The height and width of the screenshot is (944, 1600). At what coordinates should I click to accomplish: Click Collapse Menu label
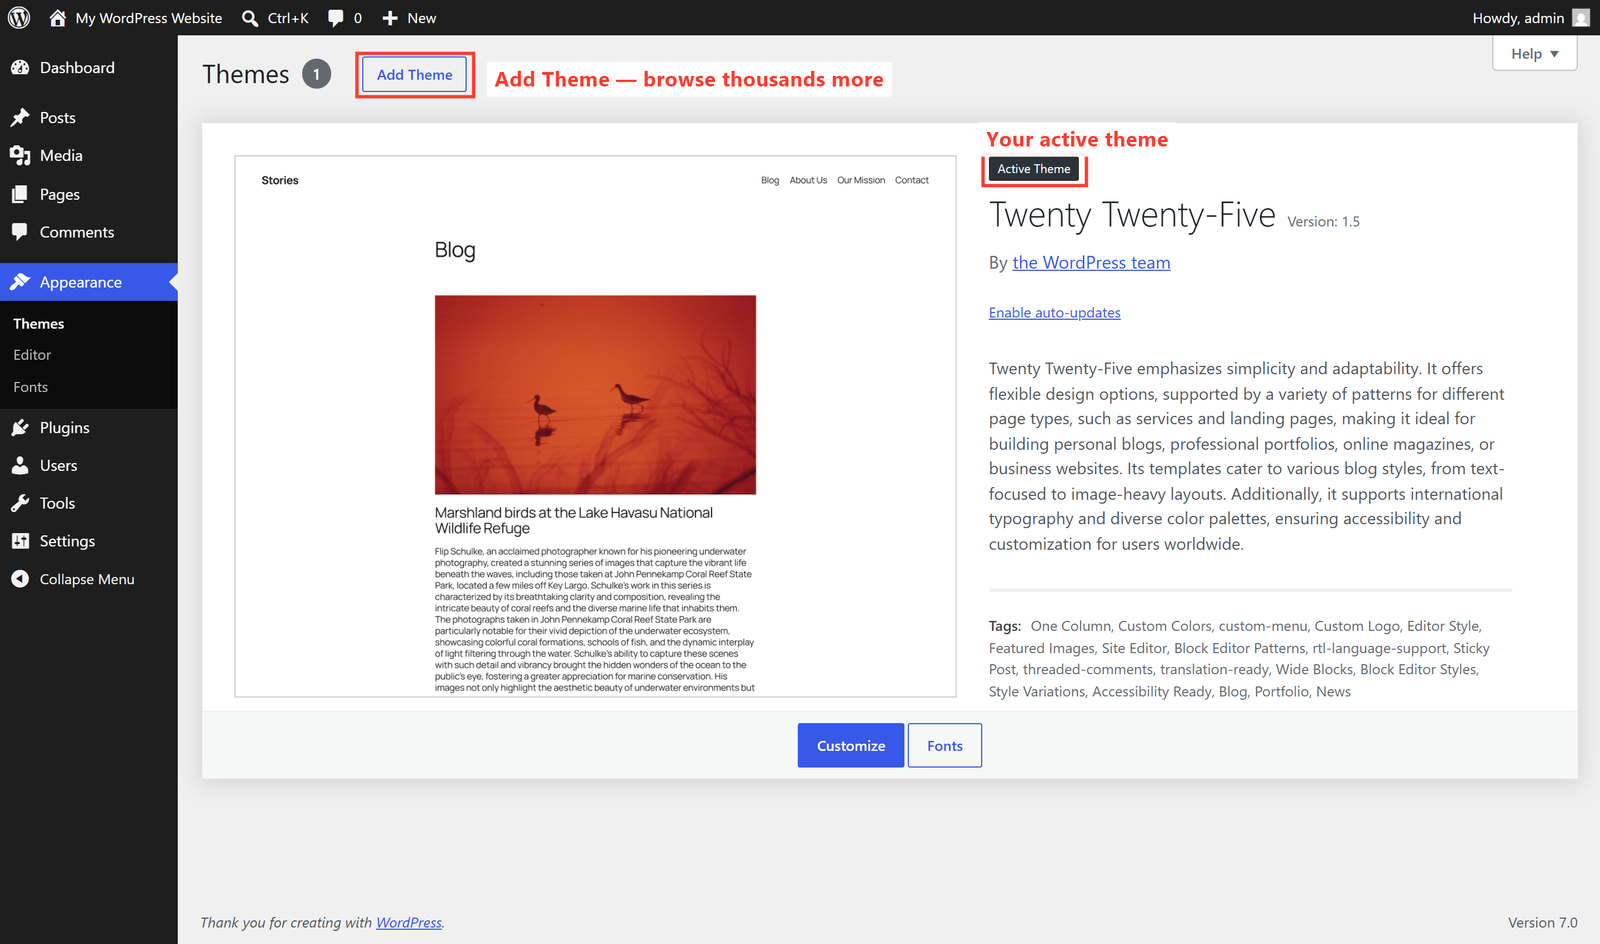tap(87, 579)
